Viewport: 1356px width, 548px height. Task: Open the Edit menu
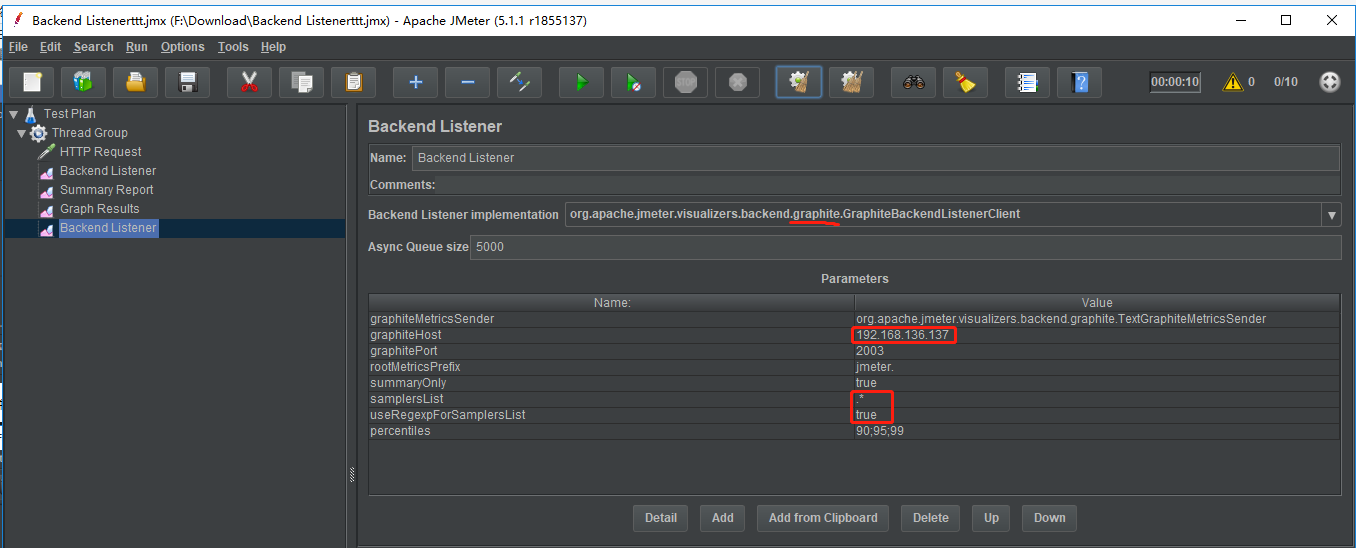51,47
